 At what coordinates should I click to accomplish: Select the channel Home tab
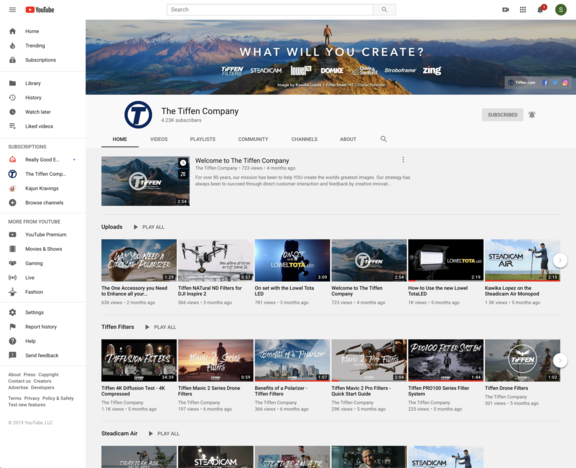tap(120, 139)
